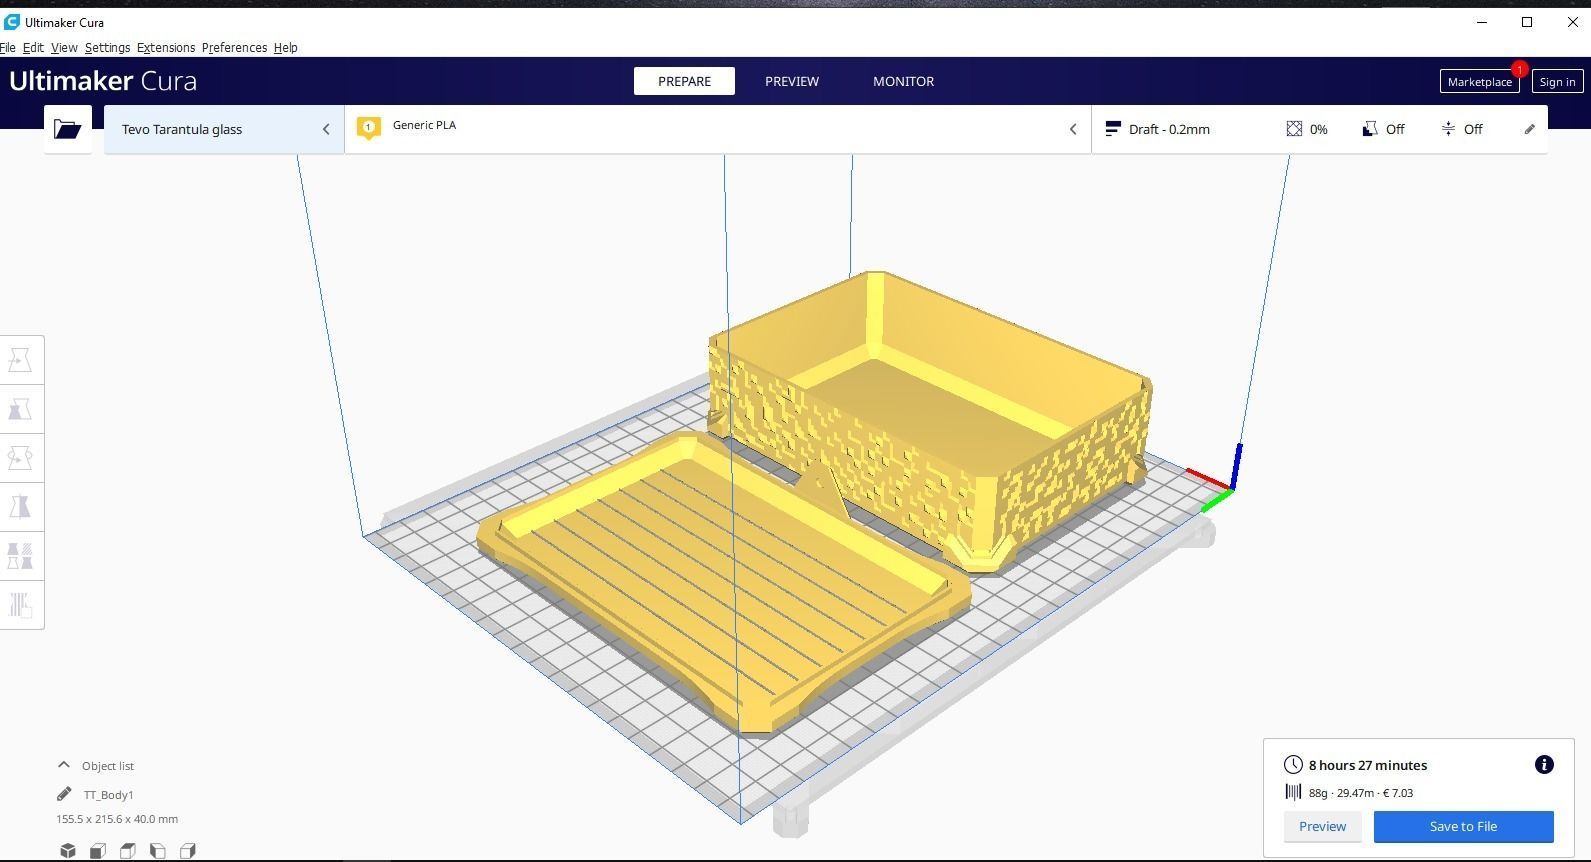
Task: Click the material usage spool icon
Action: (1293, 792)
